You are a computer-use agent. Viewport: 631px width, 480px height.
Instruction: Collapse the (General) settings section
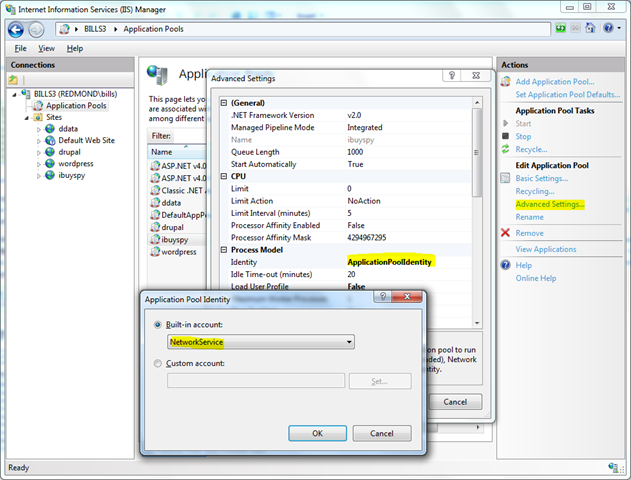pyautogui.click(x=224, y=103)
